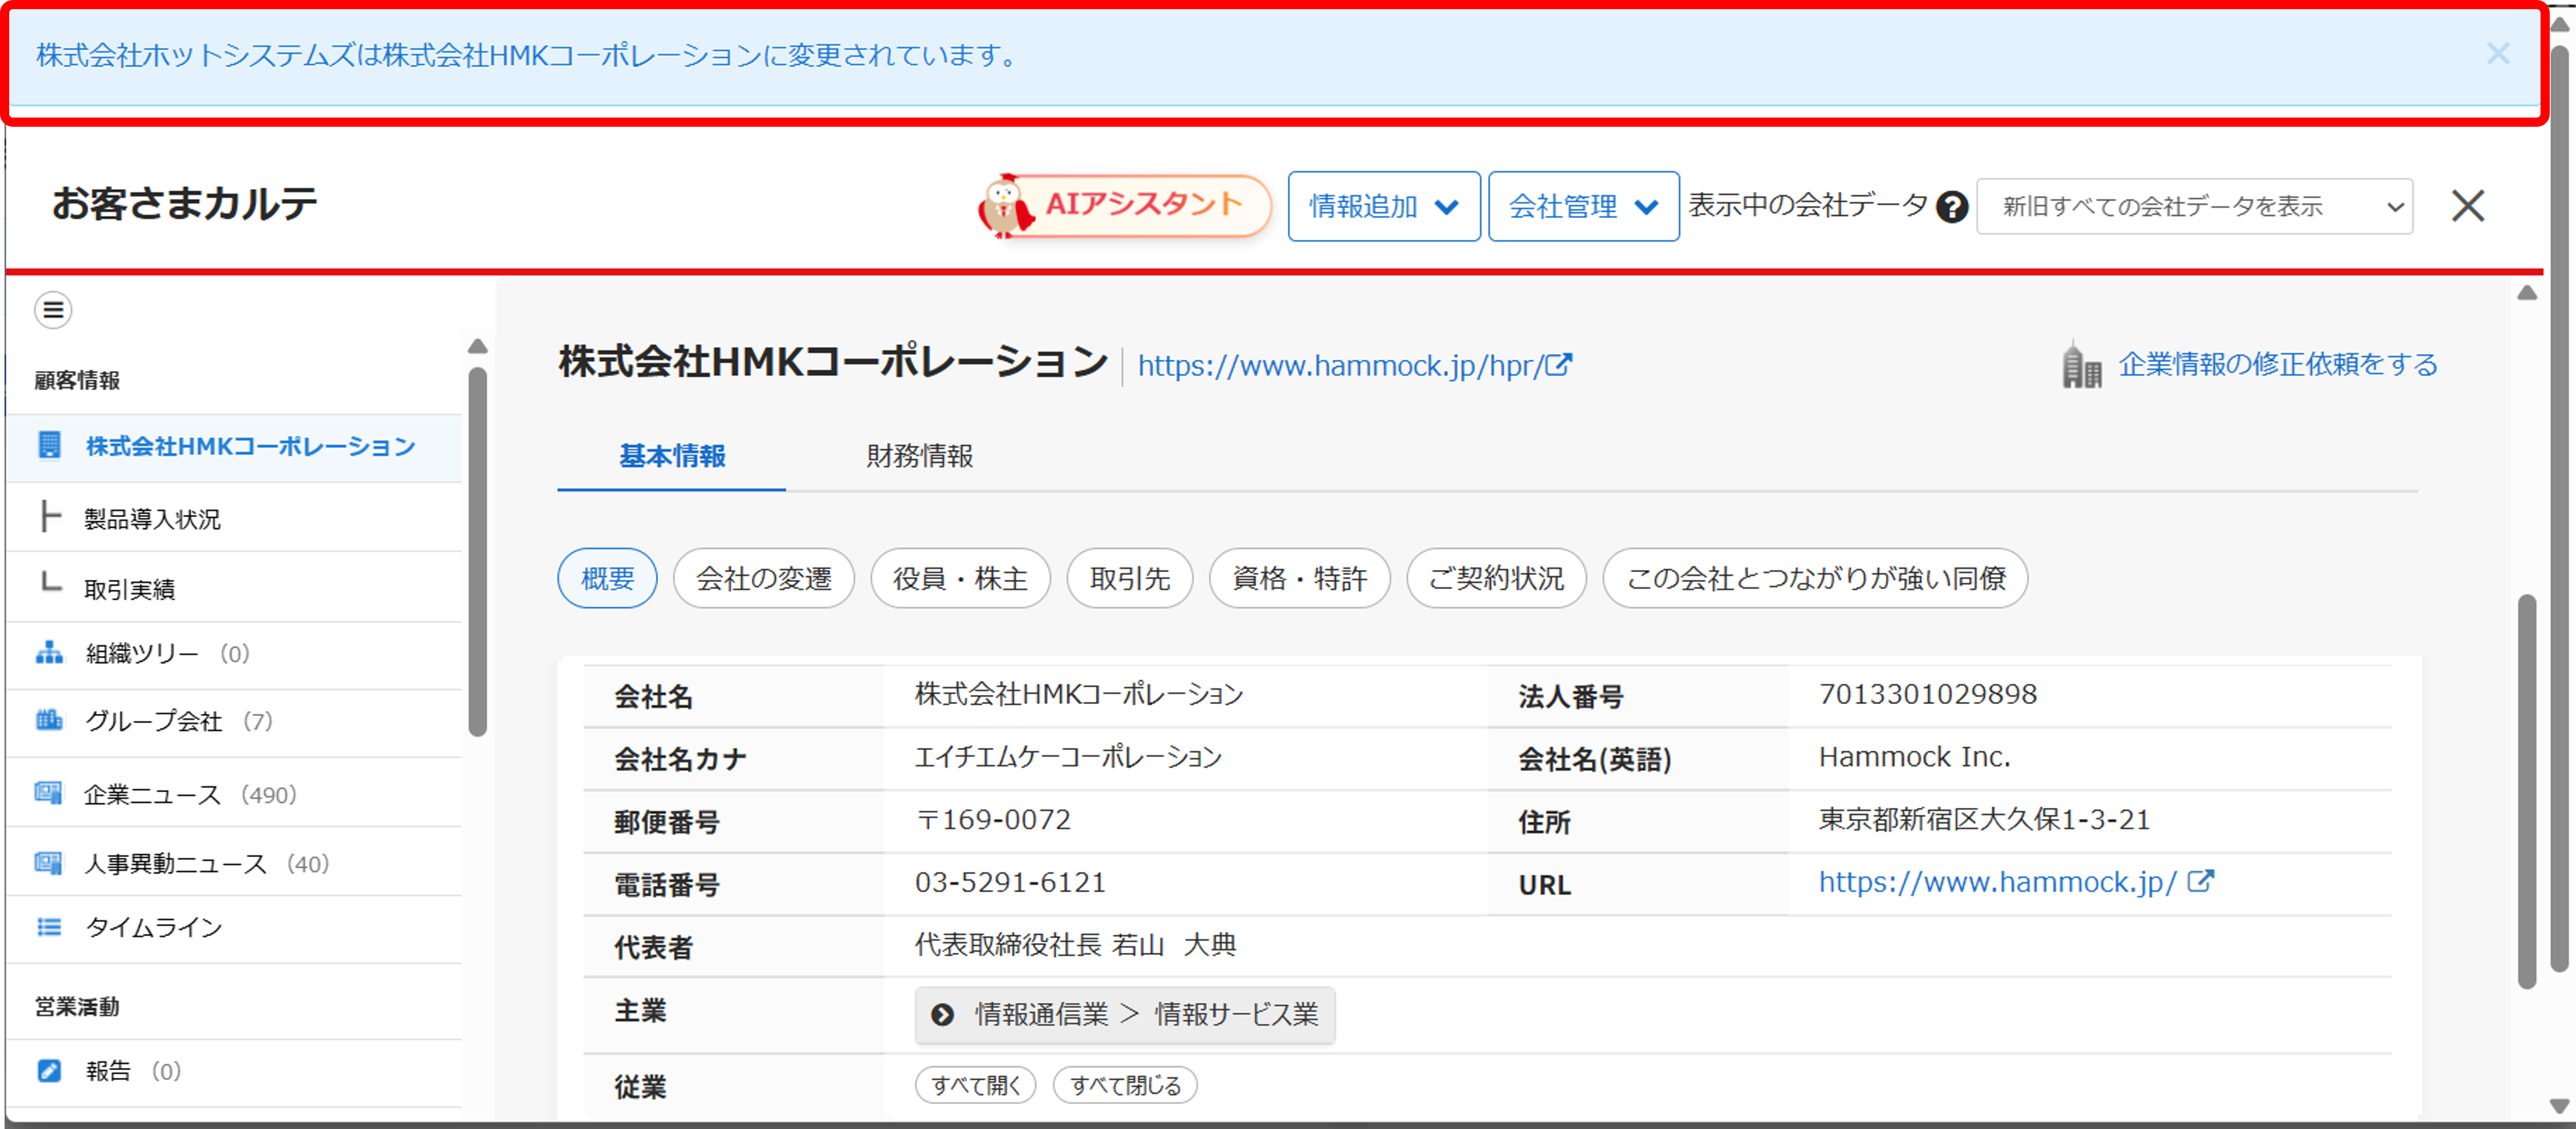The image size is (2576, 1129).
Task: Click the external link icon after the hpr URL
Action: click(1559, 364)
